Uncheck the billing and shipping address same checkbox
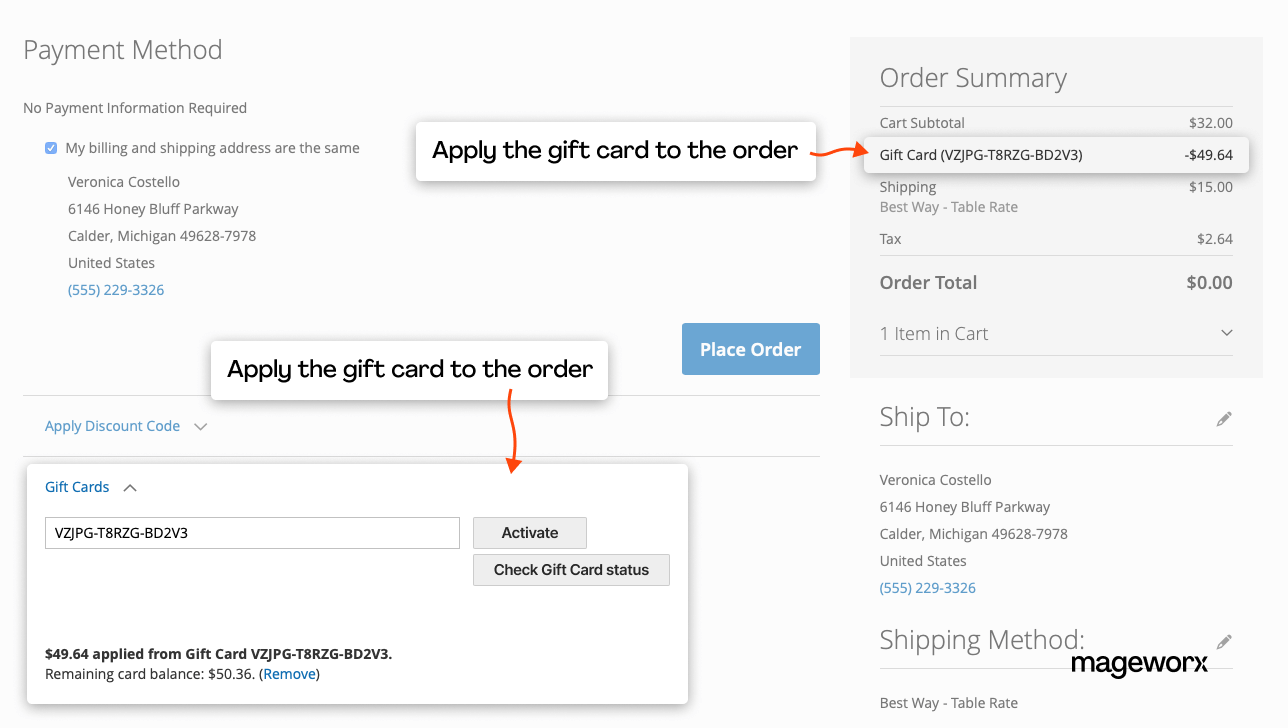This screenshot has height=728, width=1288. click(x=51, y=148)
